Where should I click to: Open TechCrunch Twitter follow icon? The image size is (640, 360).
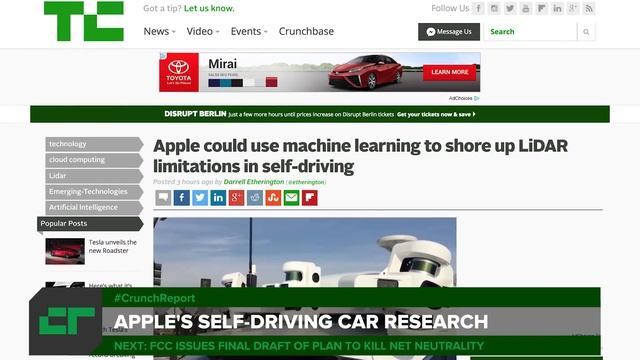click(x=510, y=8)
